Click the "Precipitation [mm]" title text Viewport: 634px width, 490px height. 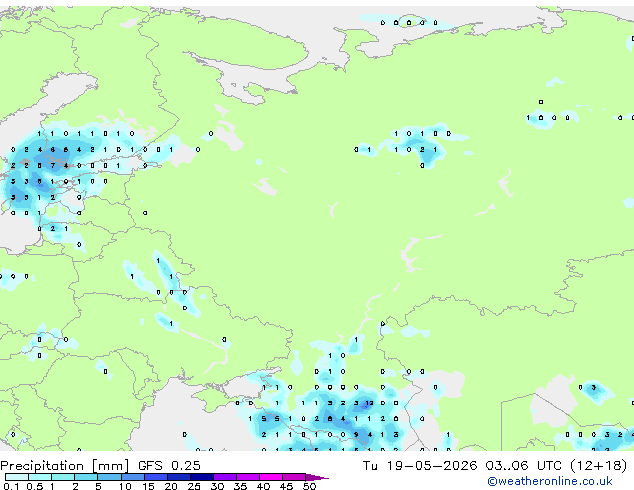click(x=65, y=466)
